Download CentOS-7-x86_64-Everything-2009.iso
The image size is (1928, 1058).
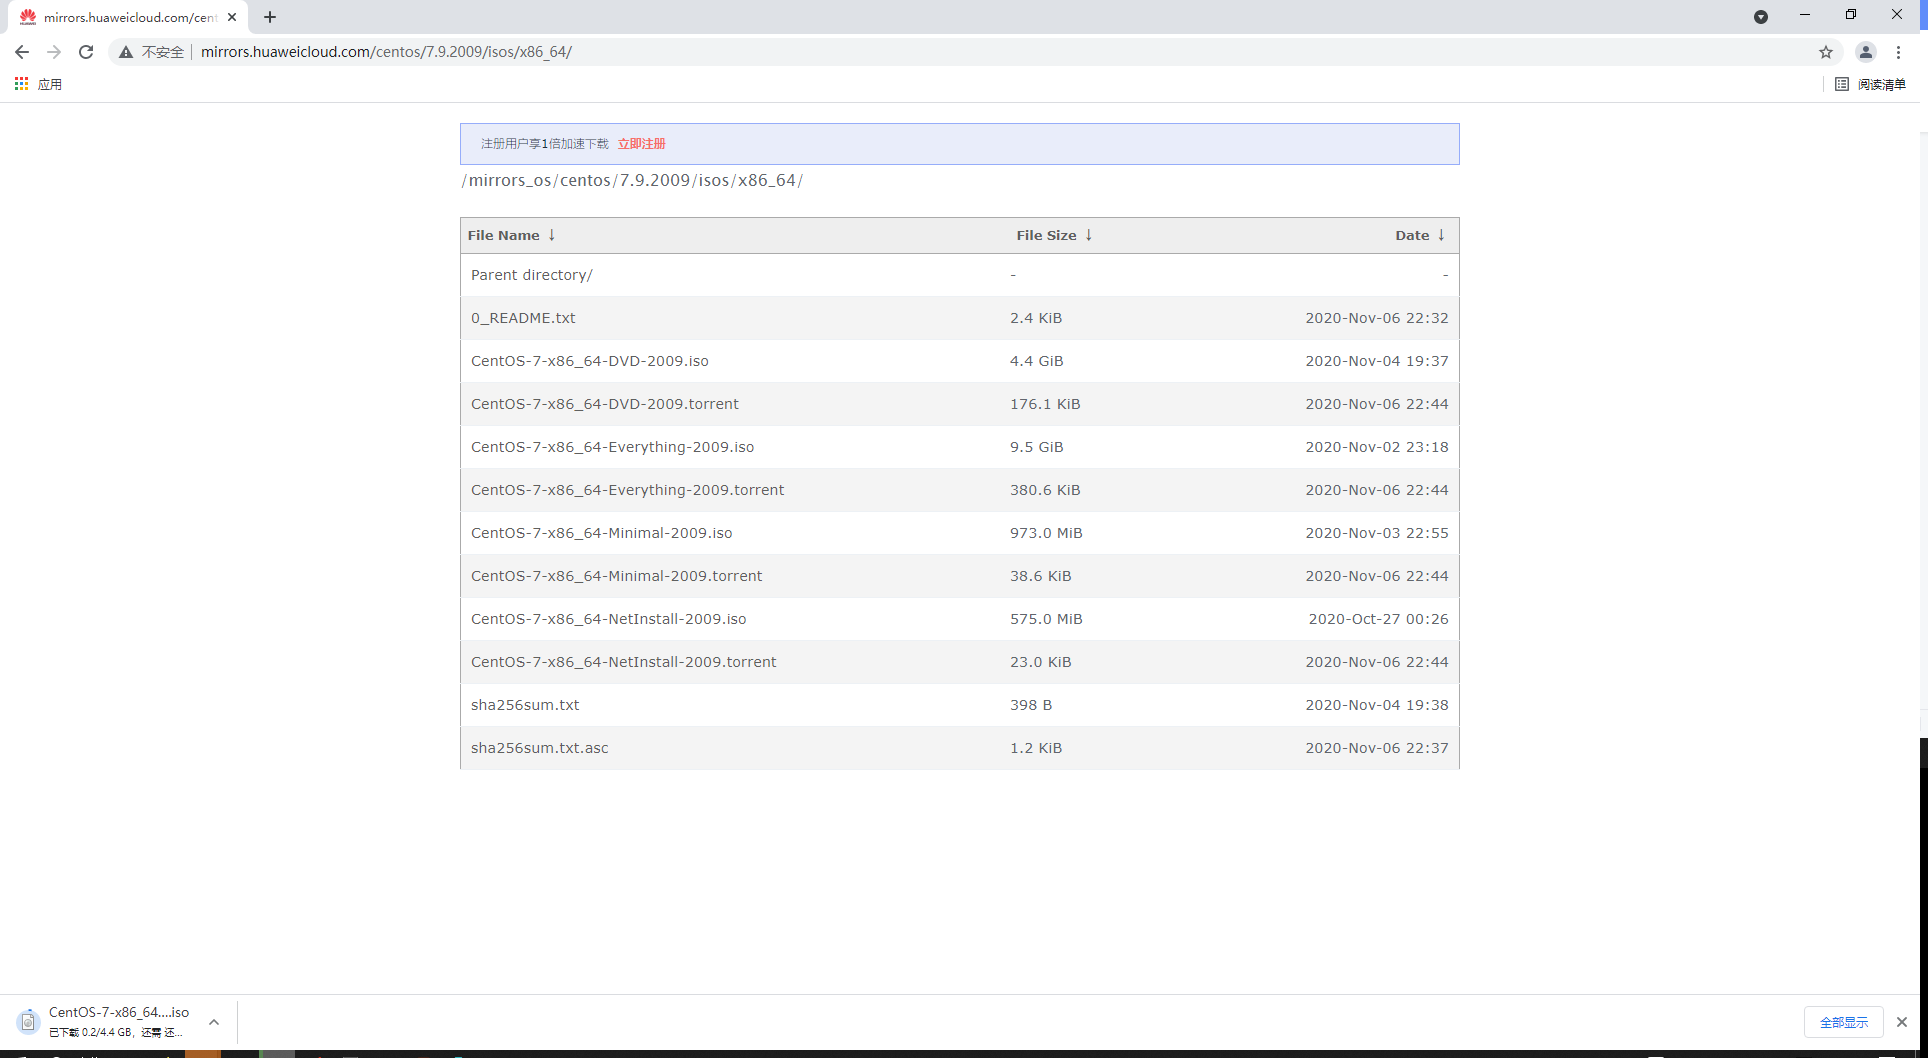tap(613, 447)
